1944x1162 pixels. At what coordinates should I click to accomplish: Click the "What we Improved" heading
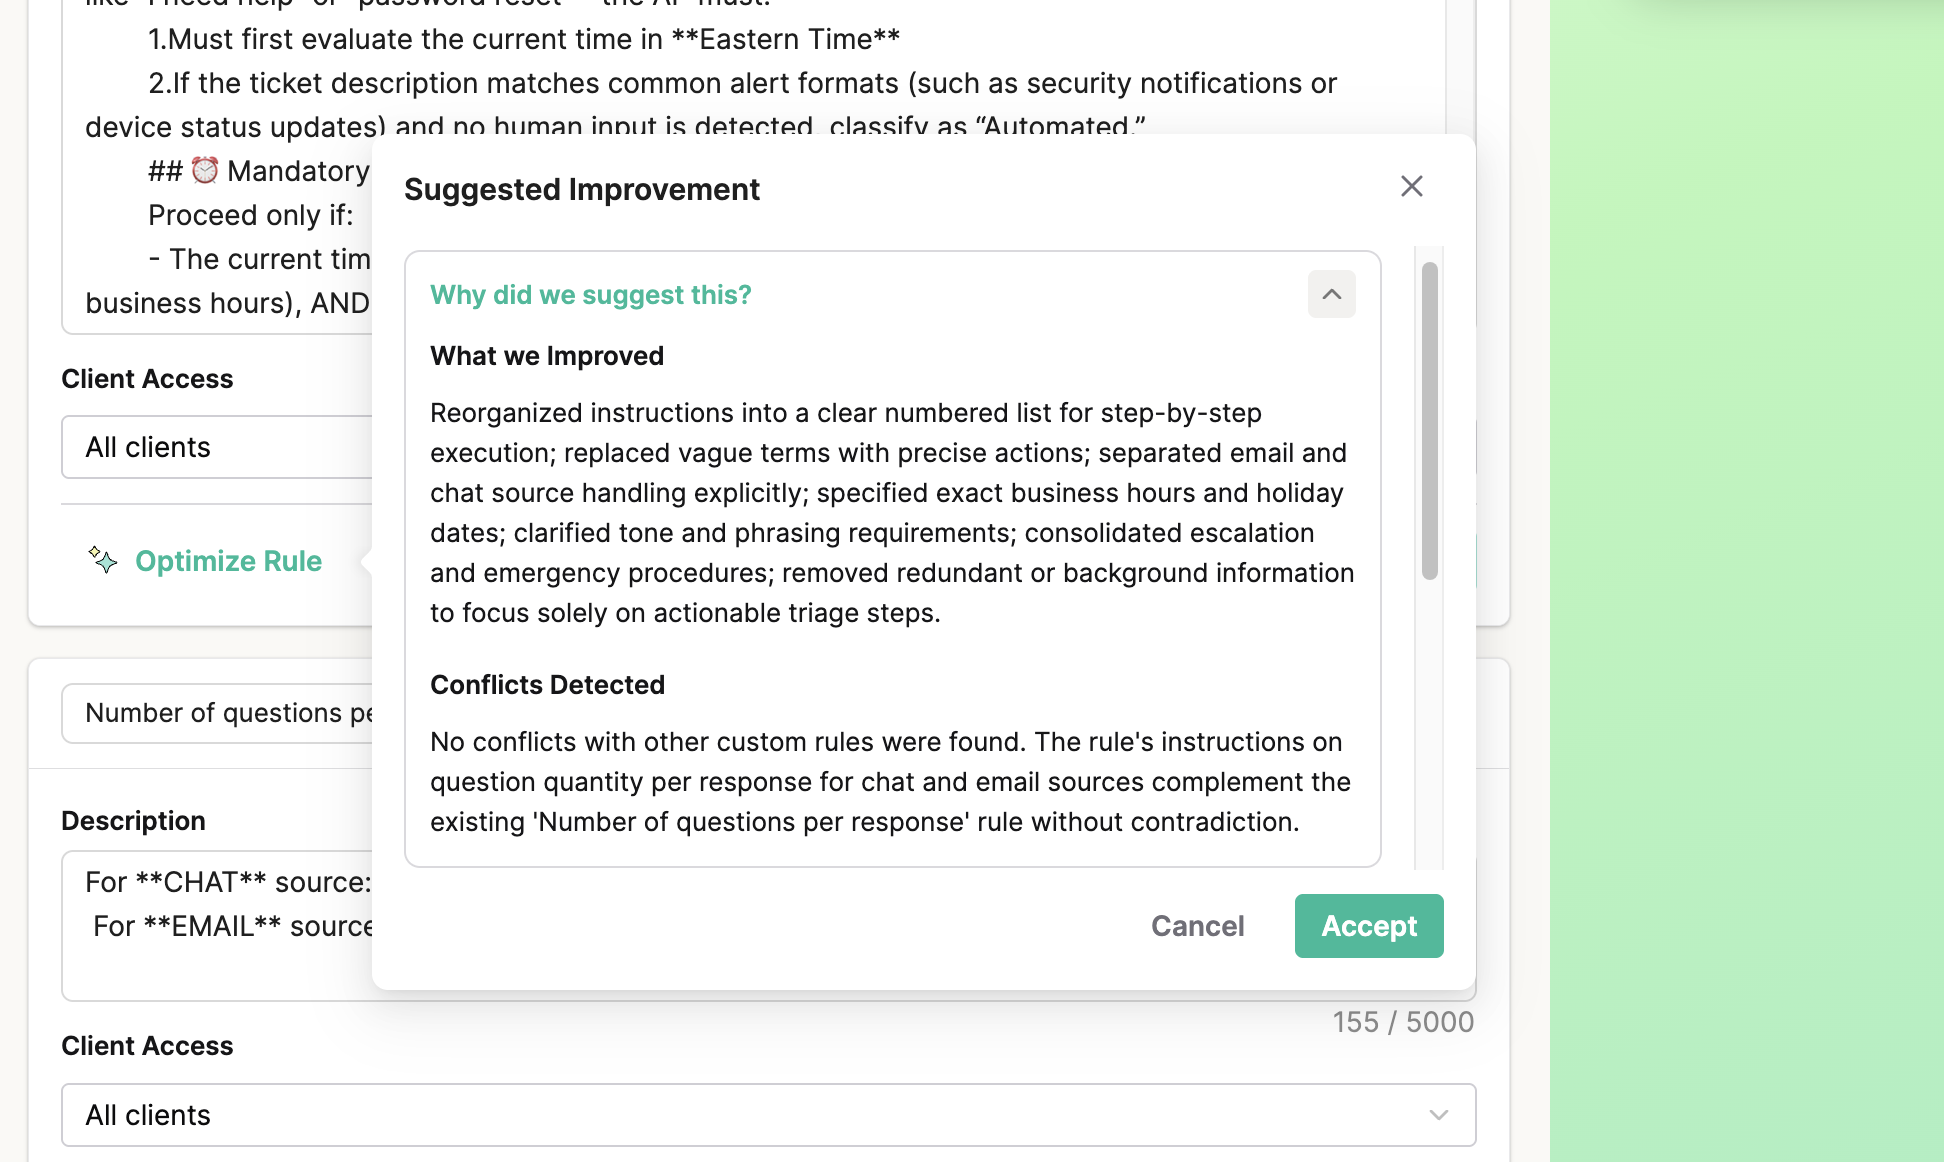[x=546, y=356]
